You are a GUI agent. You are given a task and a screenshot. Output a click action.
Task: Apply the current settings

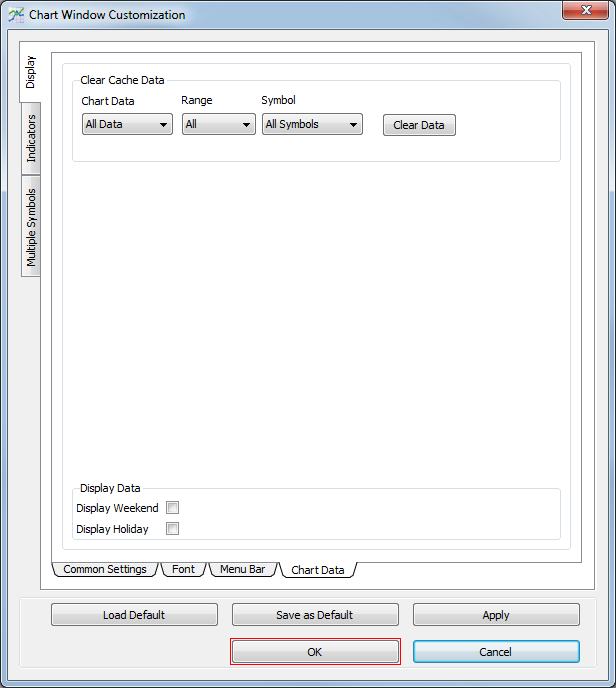(x=496, y=615)
